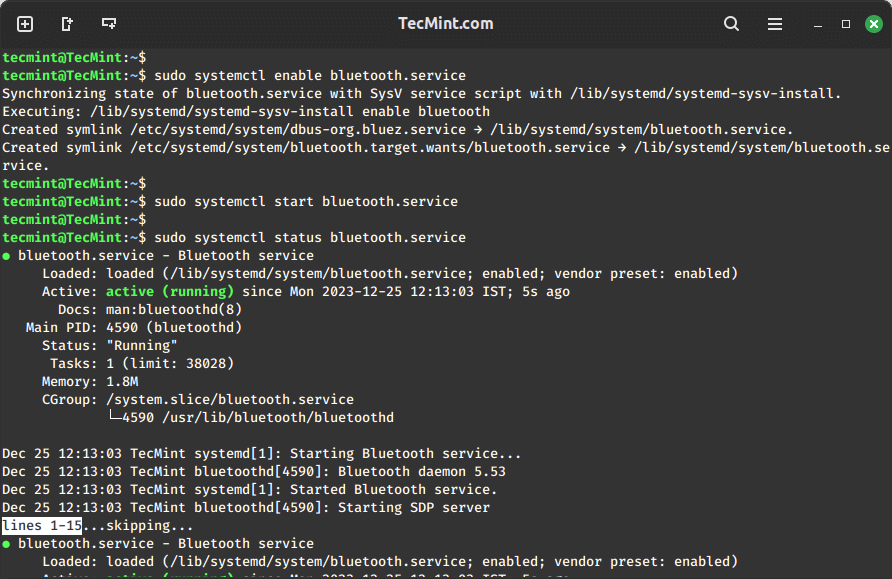Click the TecMint.com window title

click(445, 22)
